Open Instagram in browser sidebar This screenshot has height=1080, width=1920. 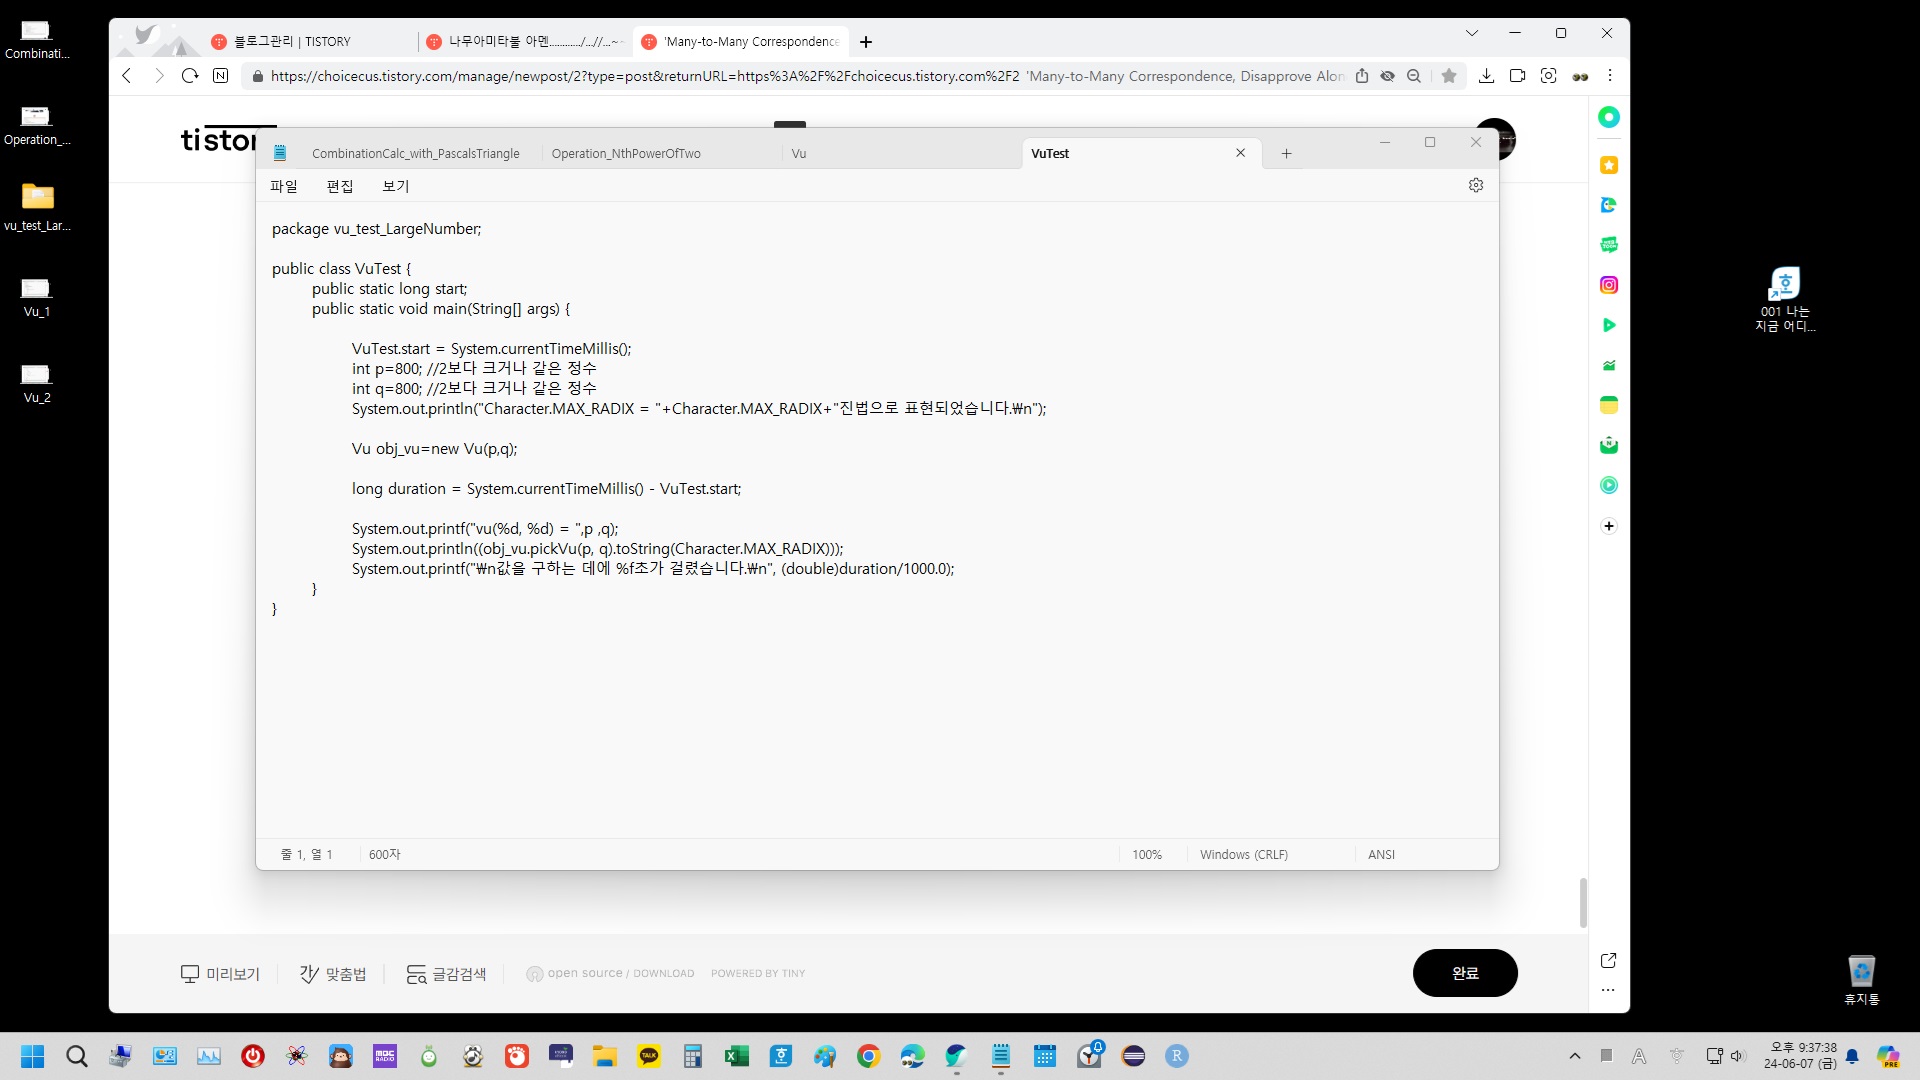pyautogui.click(x=1608, y=285)
